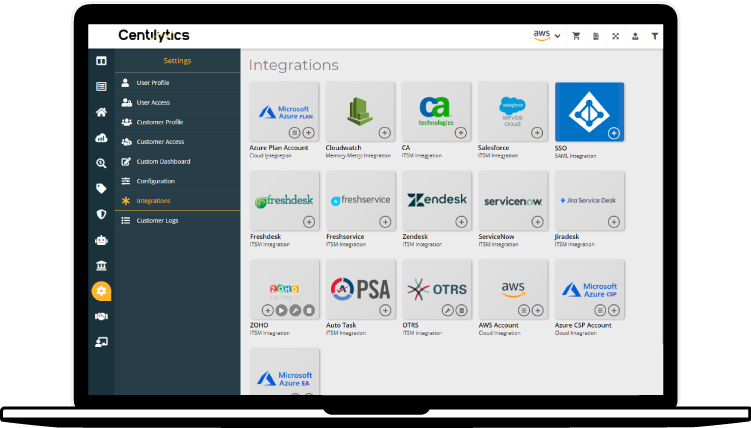The width and height of the screenshot is (751, 428).
Task: Click the tag icon in left rail
Action: click(101, 189)
